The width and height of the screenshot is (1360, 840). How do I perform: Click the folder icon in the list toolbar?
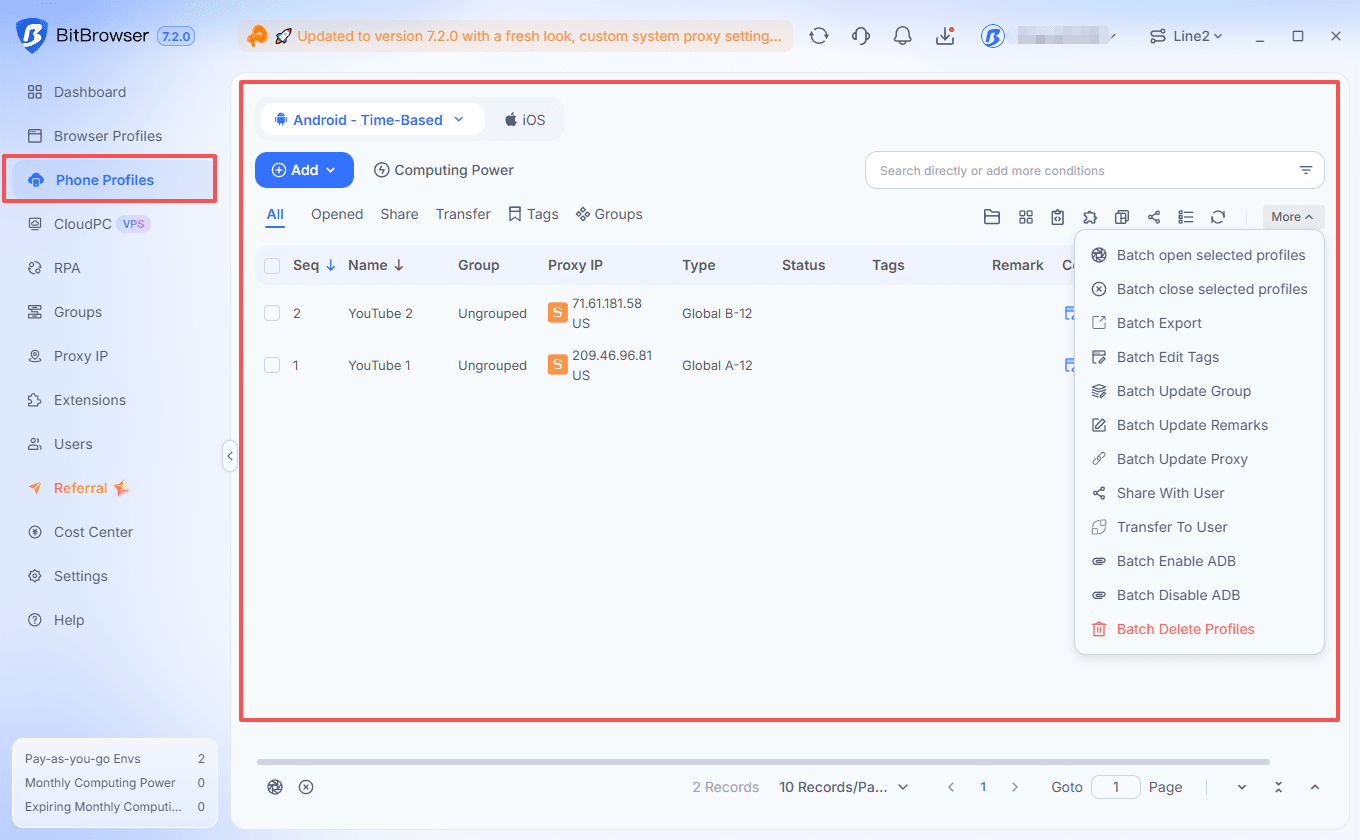992,217
